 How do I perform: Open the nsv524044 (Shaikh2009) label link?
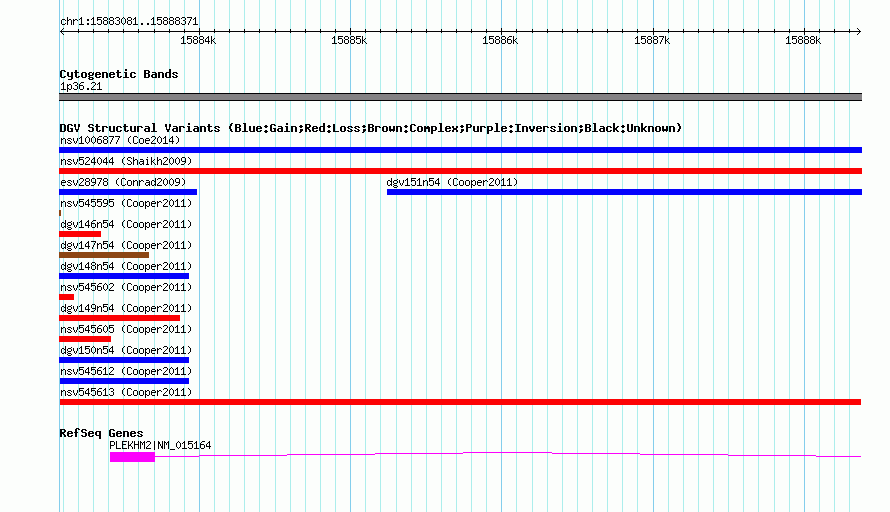click(x=126, y=161)
